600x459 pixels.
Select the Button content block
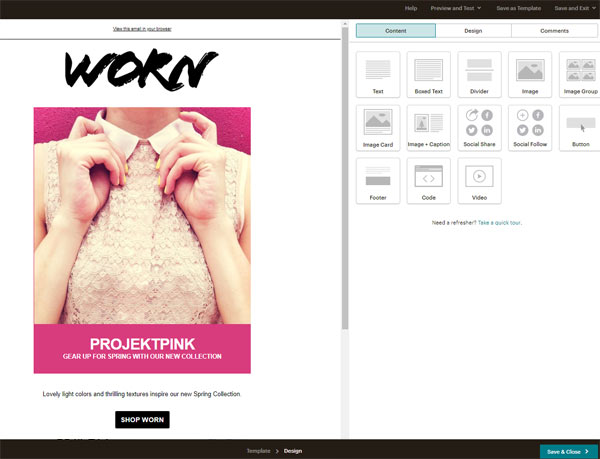click(x=580, y=127)
